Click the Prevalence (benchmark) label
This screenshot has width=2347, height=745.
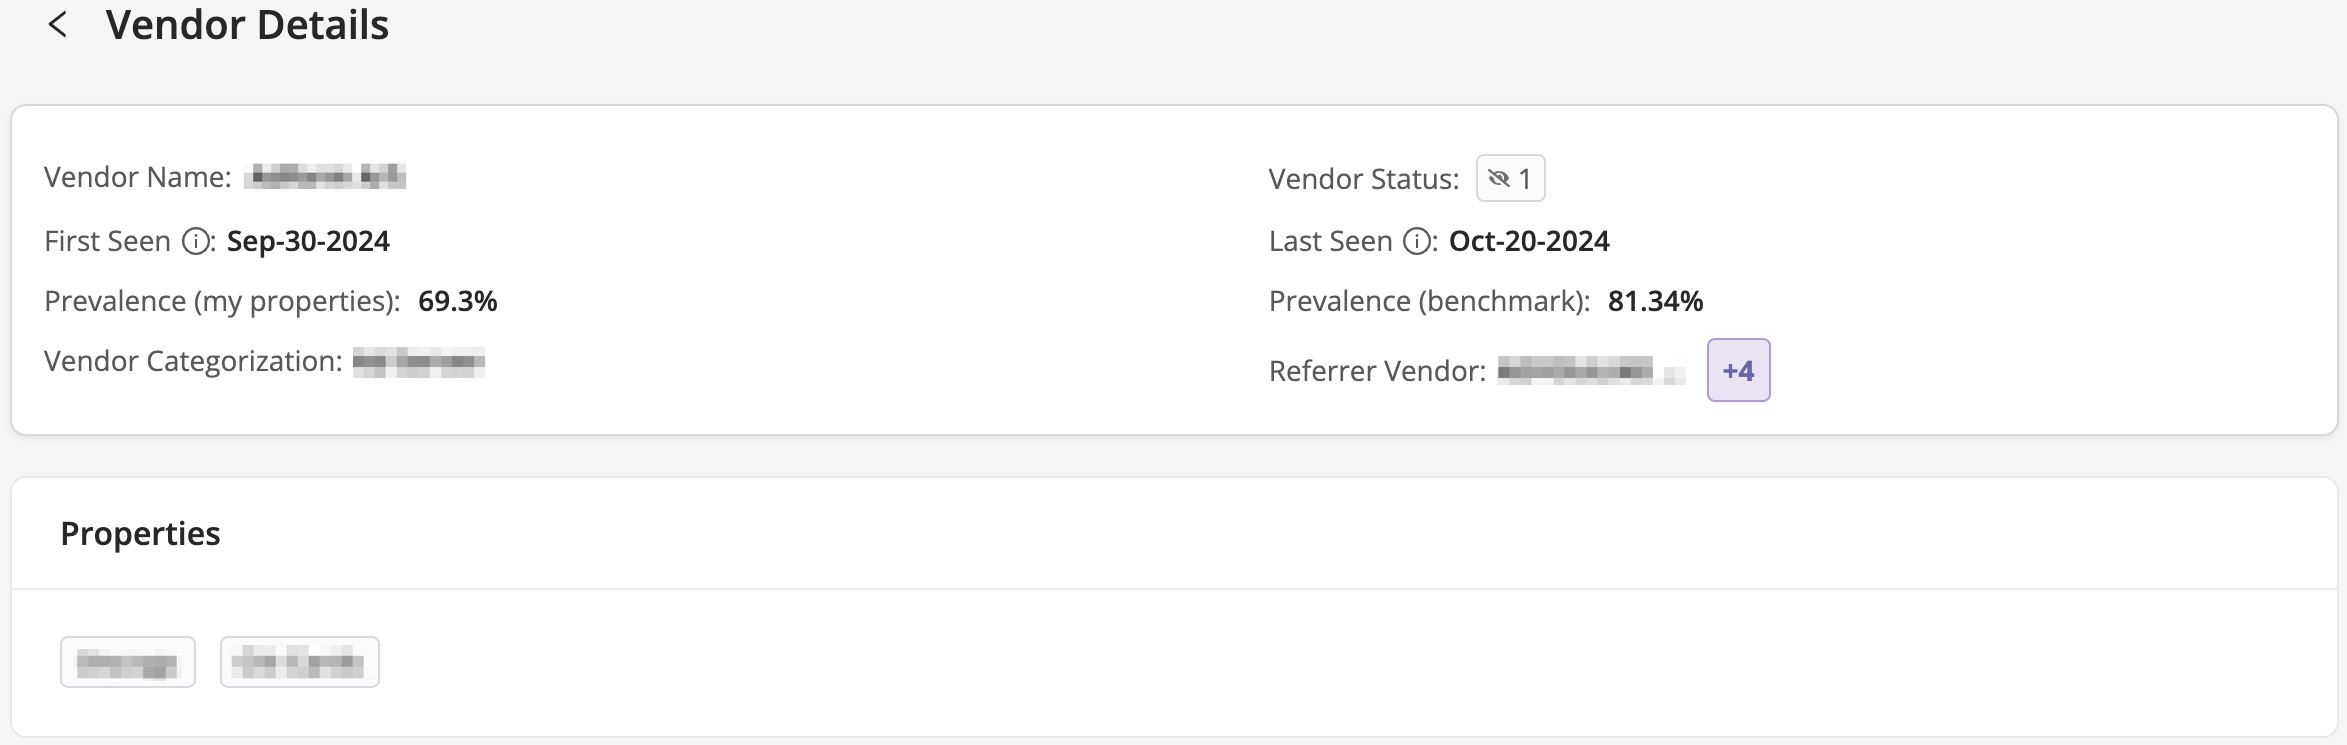[1429, 302]
